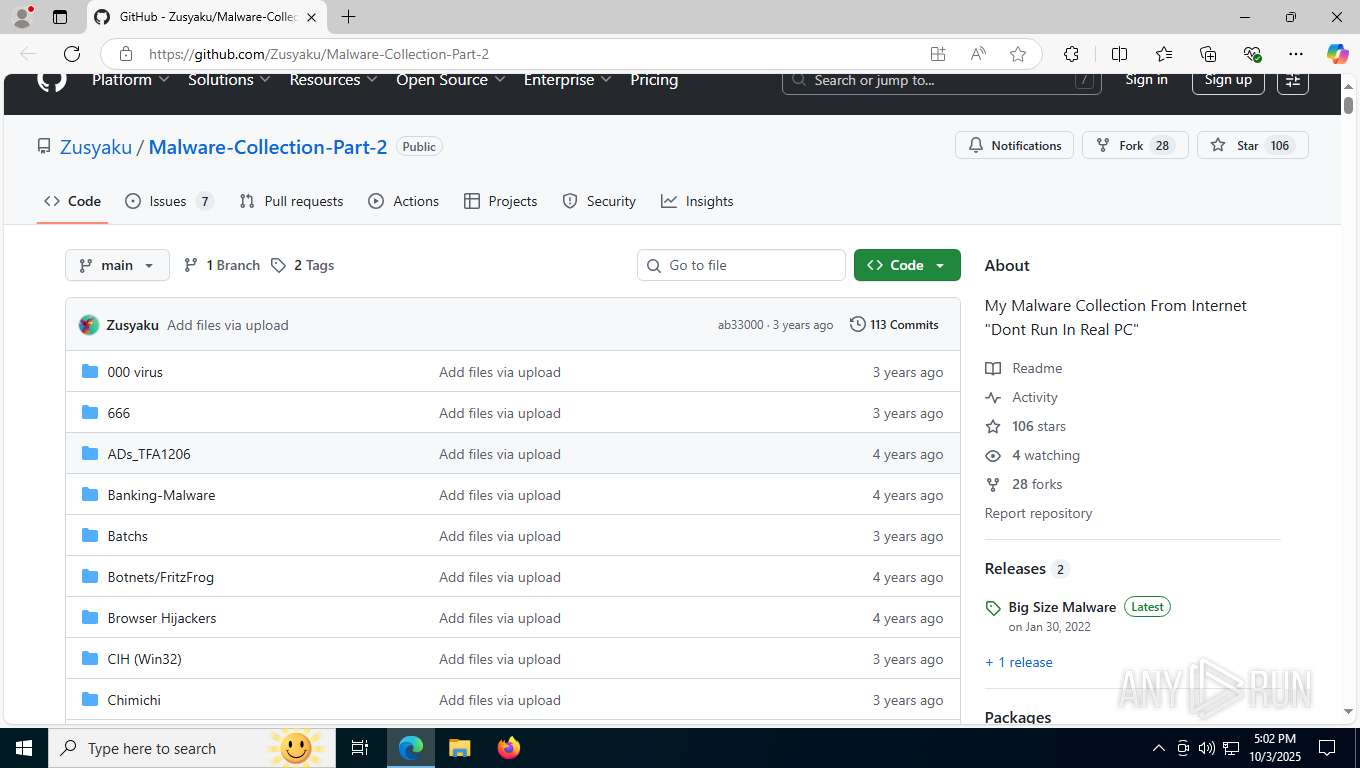This screenshot has height=768, width=1360.
Task: Star the repository with Star button
Action: tap(1253, 145)
